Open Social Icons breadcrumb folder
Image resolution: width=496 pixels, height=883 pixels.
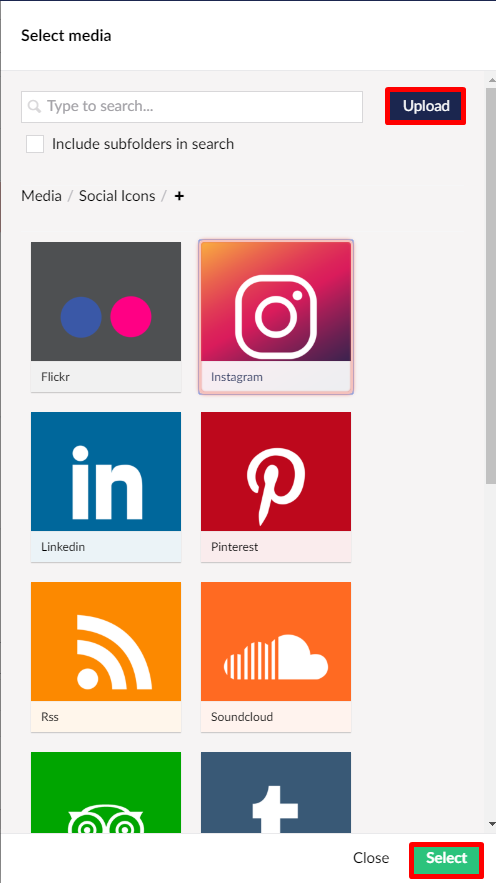tap(117, 196)
